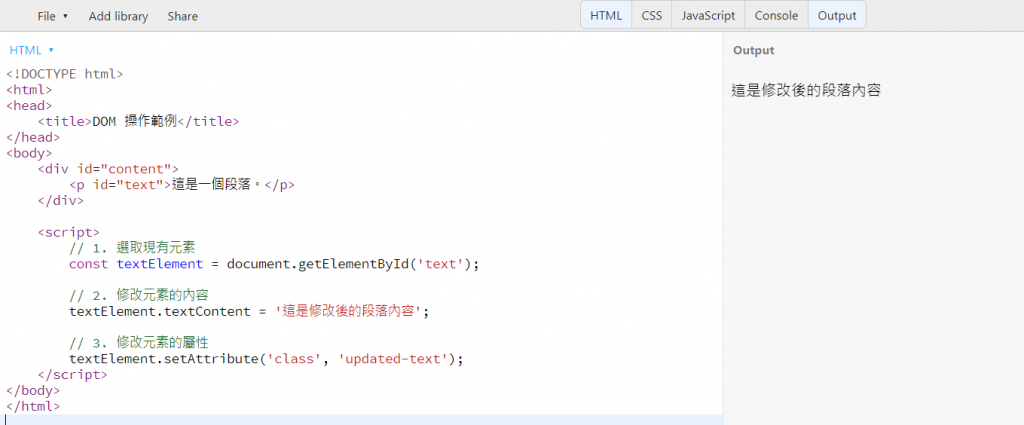Click the getElementById('text') code line
Screen dimensions: 1024x425
(x=274, y=264)
